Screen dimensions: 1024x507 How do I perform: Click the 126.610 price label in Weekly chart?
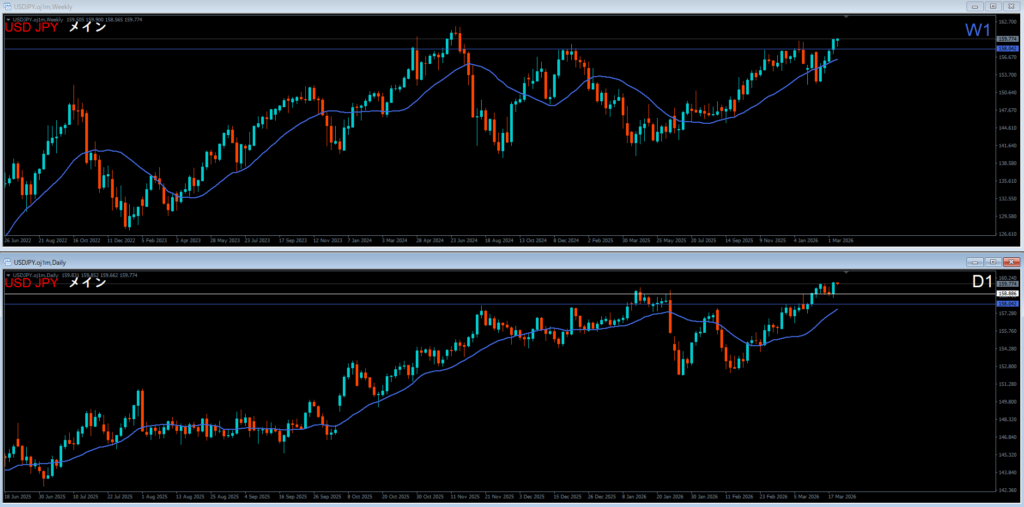click(x=1008, y=234)
